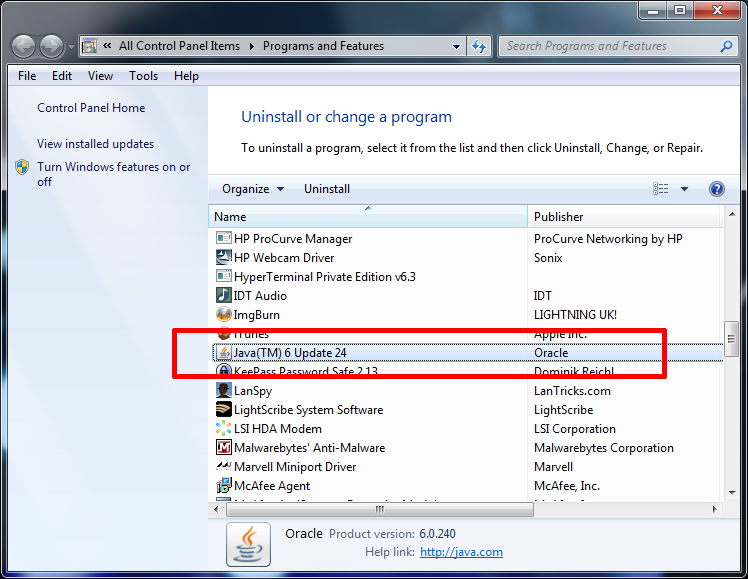This screenshot has height=579, width=748.
Task: Click the ImgBurn flame disc icon
Action: [223, 314]
